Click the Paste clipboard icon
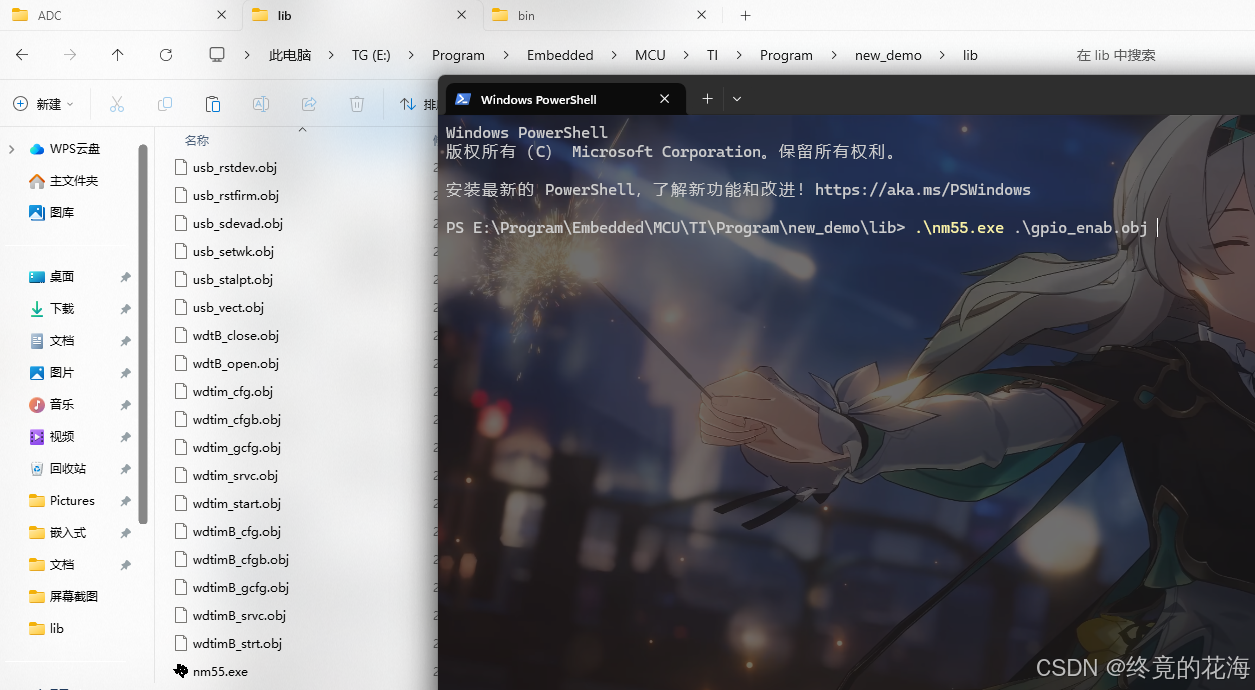 [213, 104]
